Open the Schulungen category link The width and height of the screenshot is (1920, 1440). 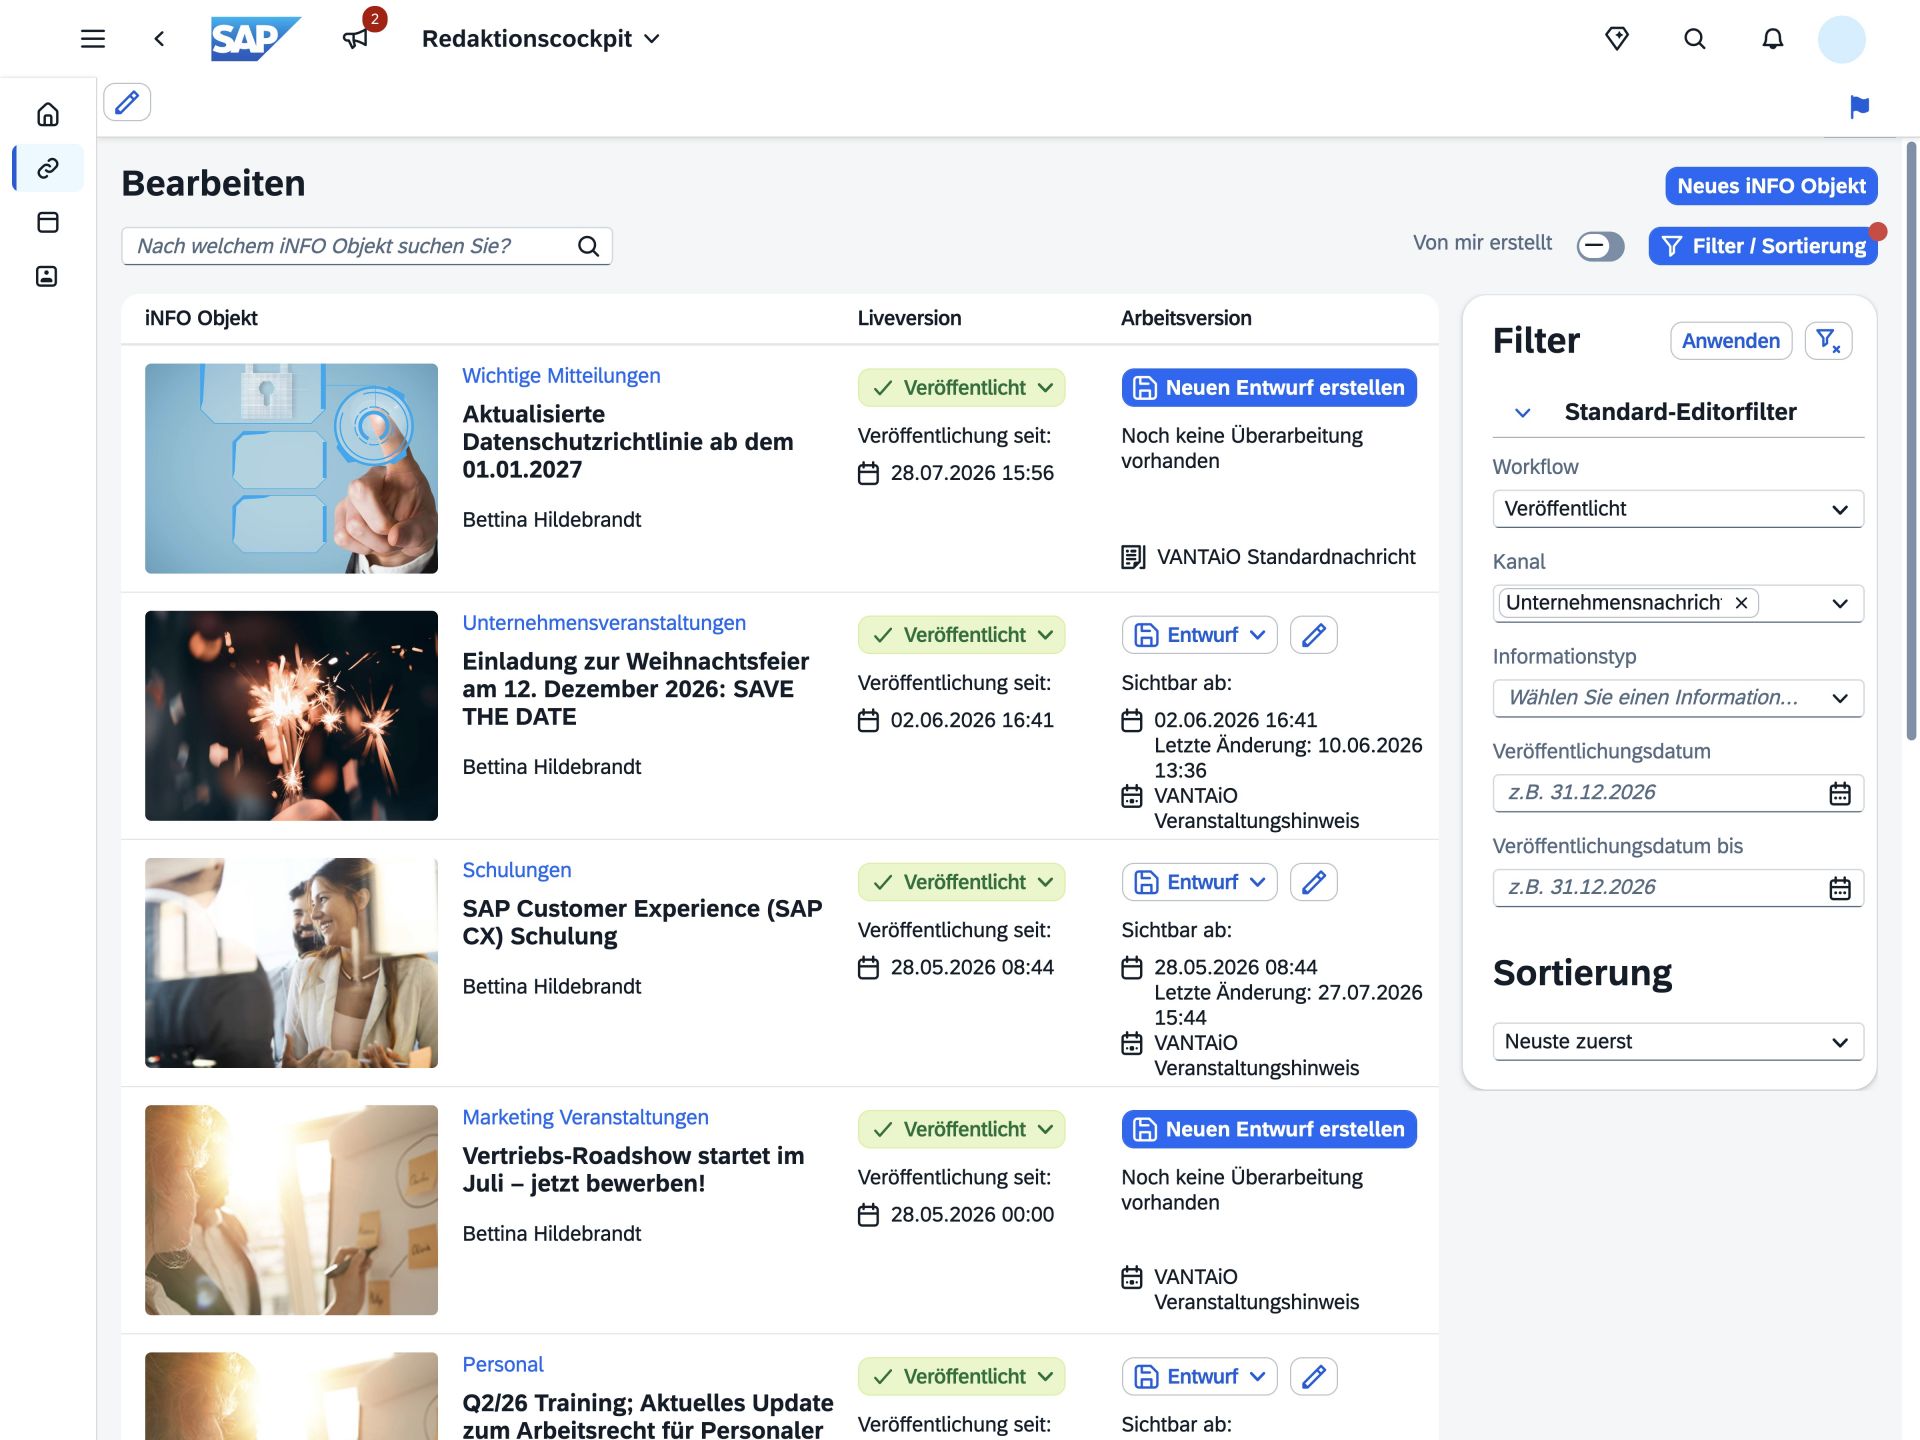pyautogui.click(x=517, y=870)
